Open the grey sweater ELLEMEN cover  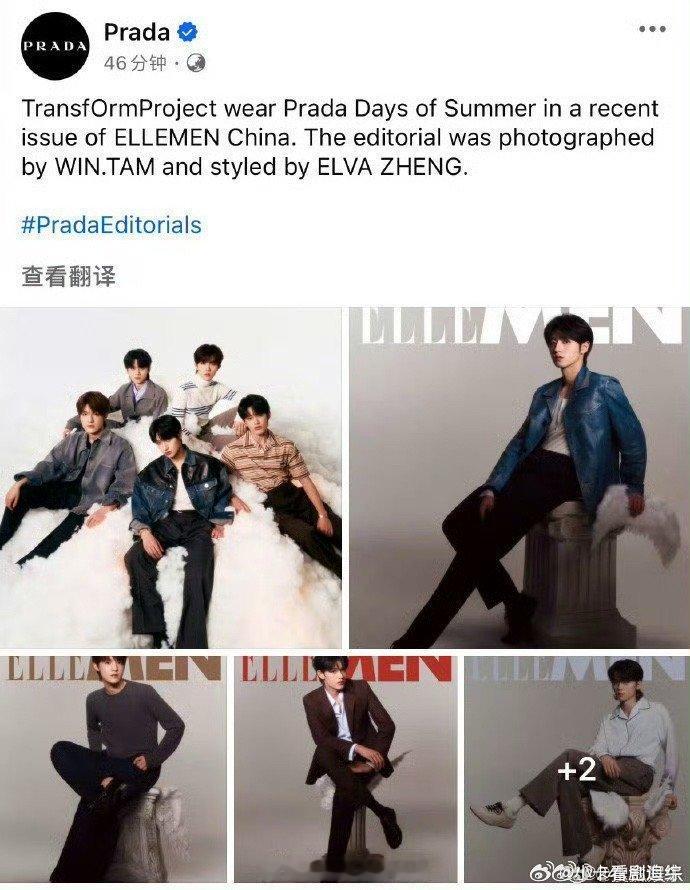[x=112, y=769]
